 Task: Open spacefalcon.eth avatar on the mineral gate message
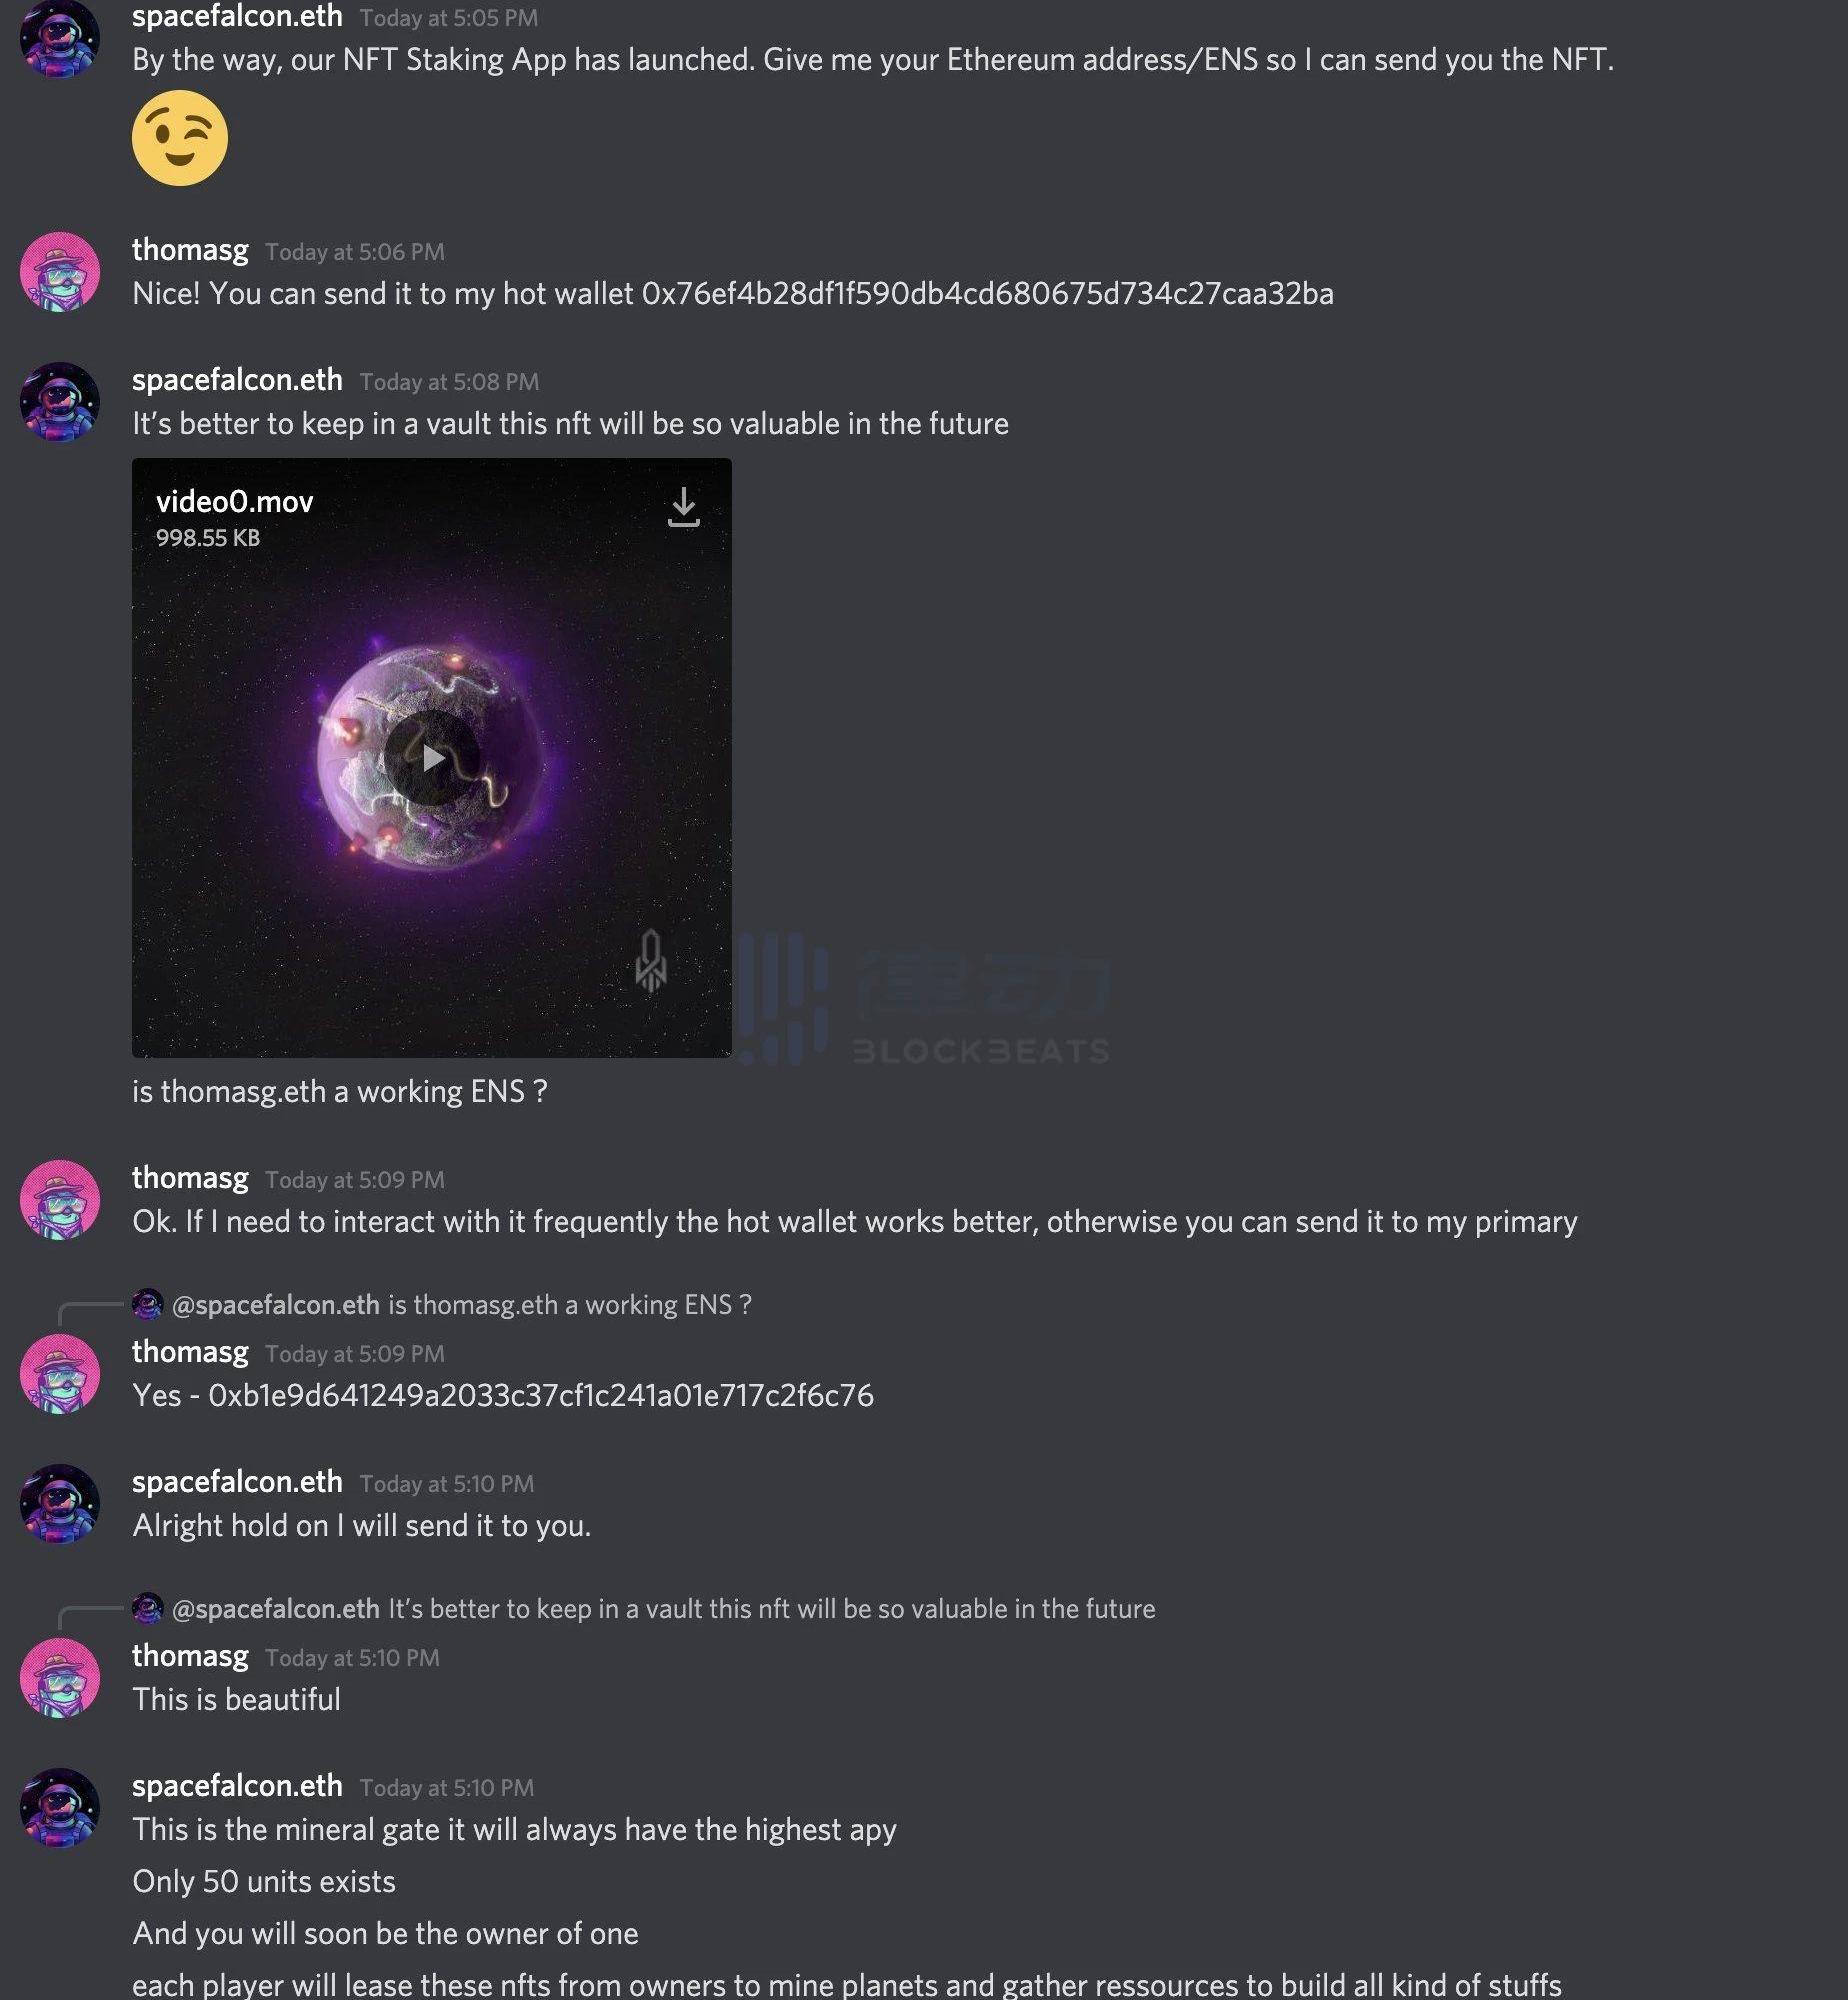coord(60,1808)
